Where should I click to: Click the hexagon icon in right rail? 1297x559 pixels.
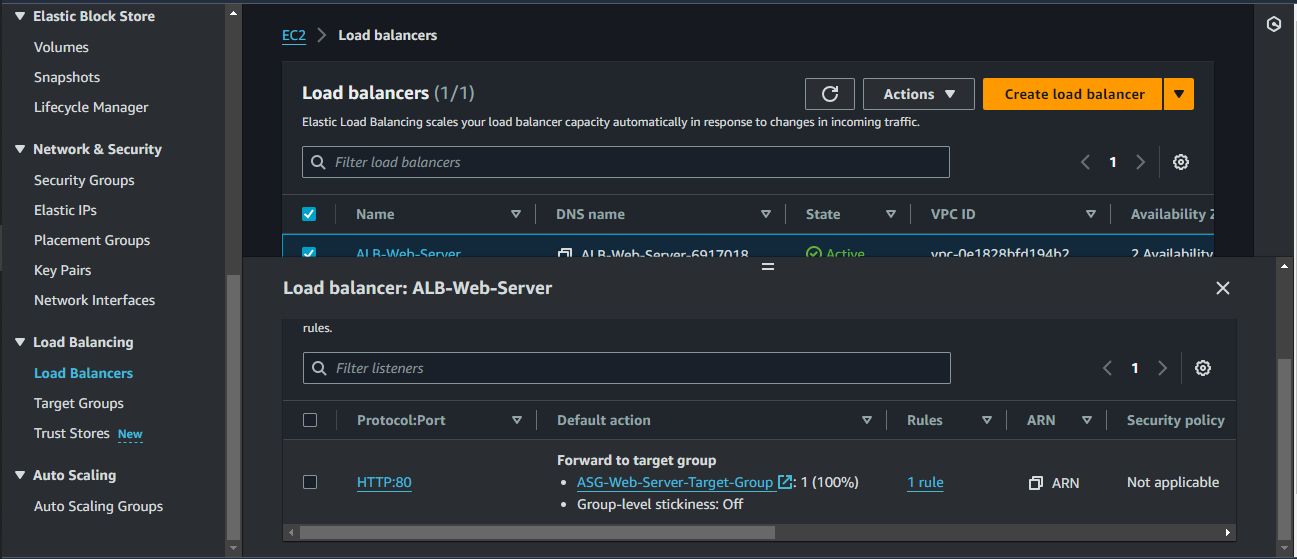coord(1274,25)
